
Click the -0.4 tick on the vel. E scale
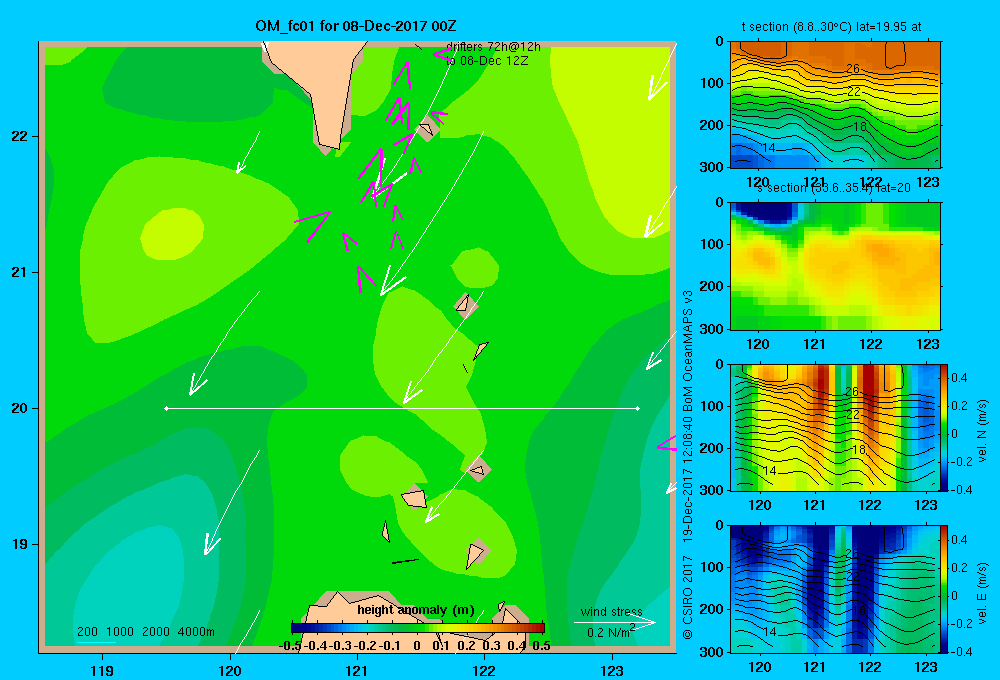(x=961, y=651)
